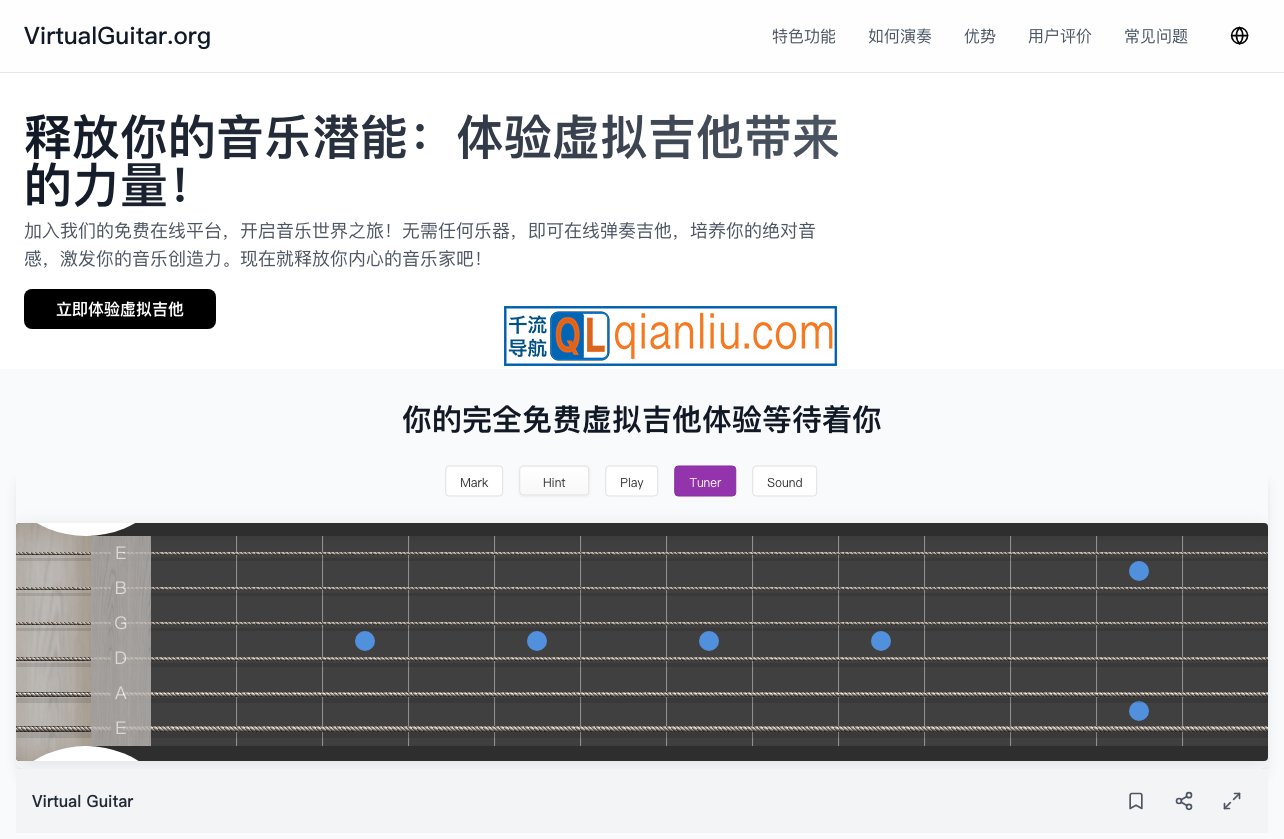Enable the Tuner mode
Image resolution: width=1284 pixels, height=839 pixels.
[x=705, y=481]
